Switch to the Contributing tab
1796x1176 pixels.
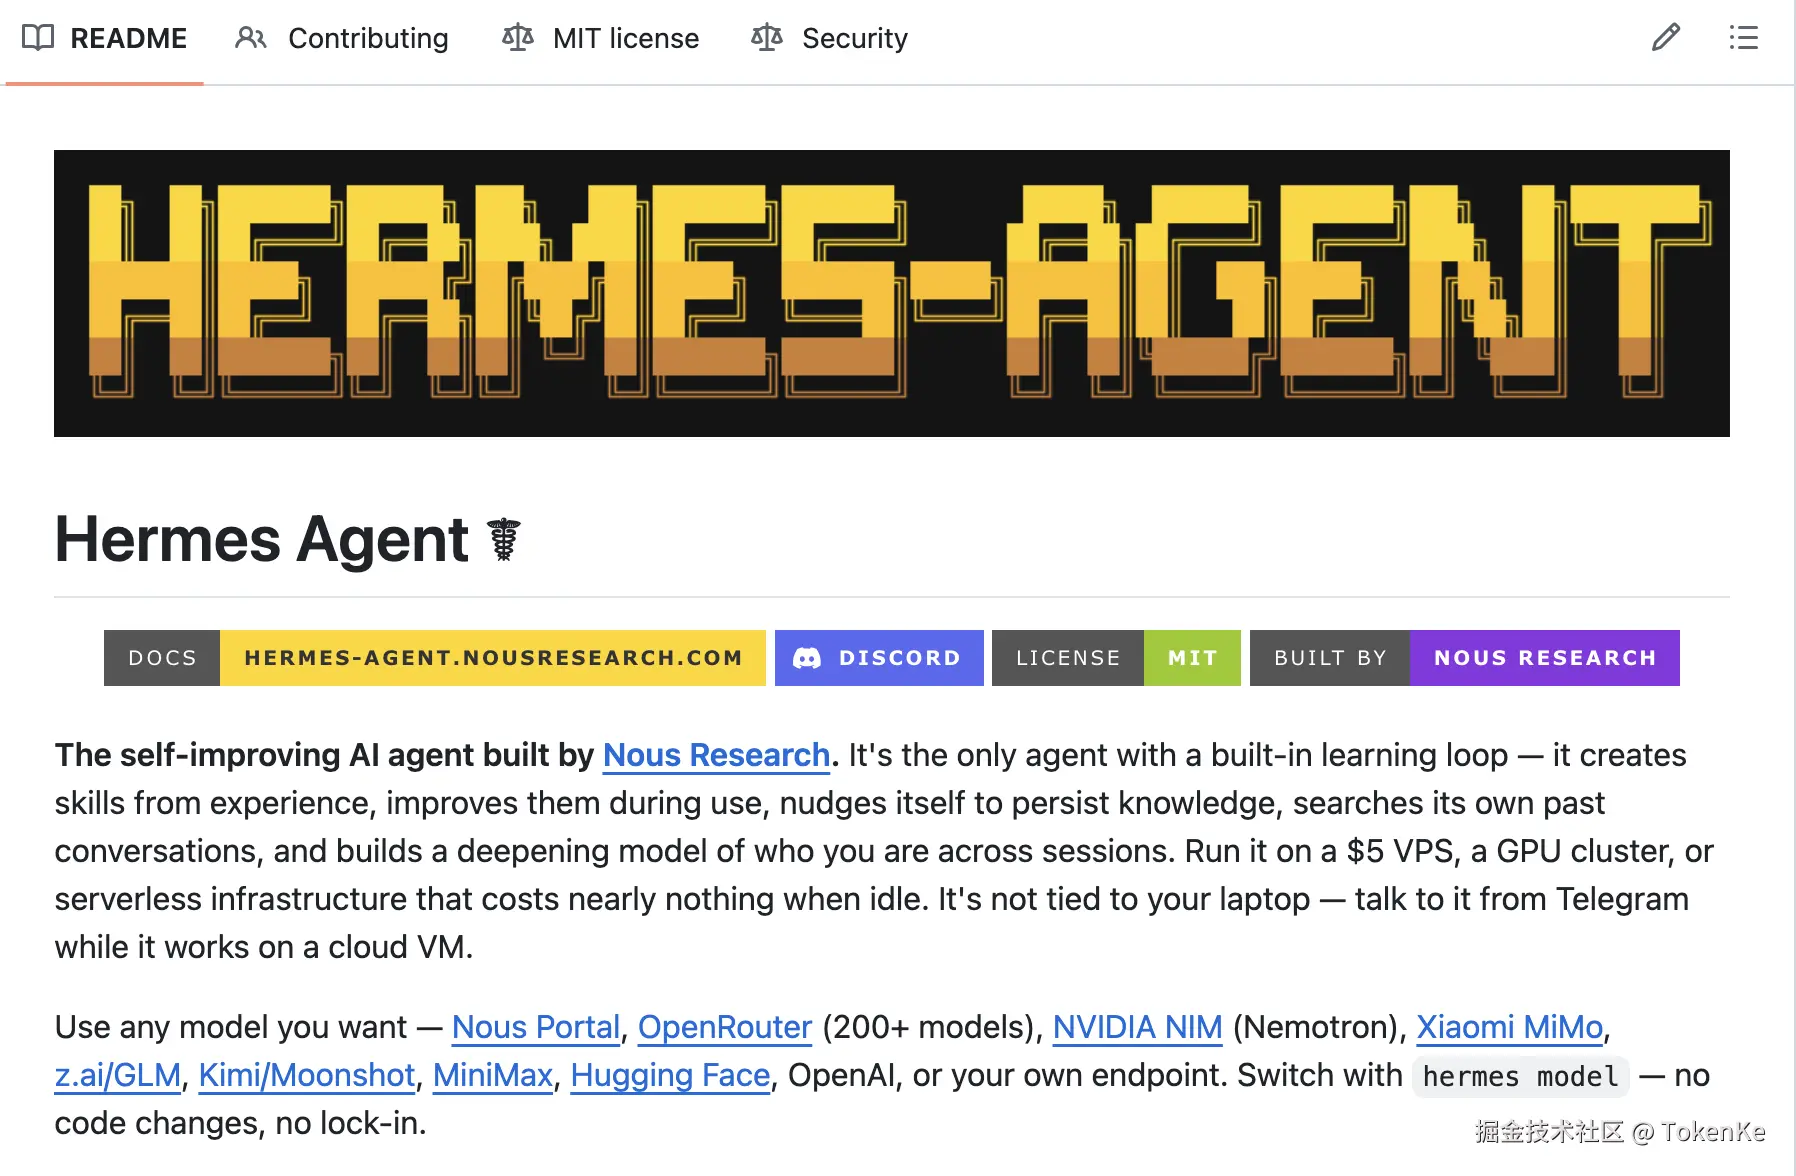pos(342,38)
